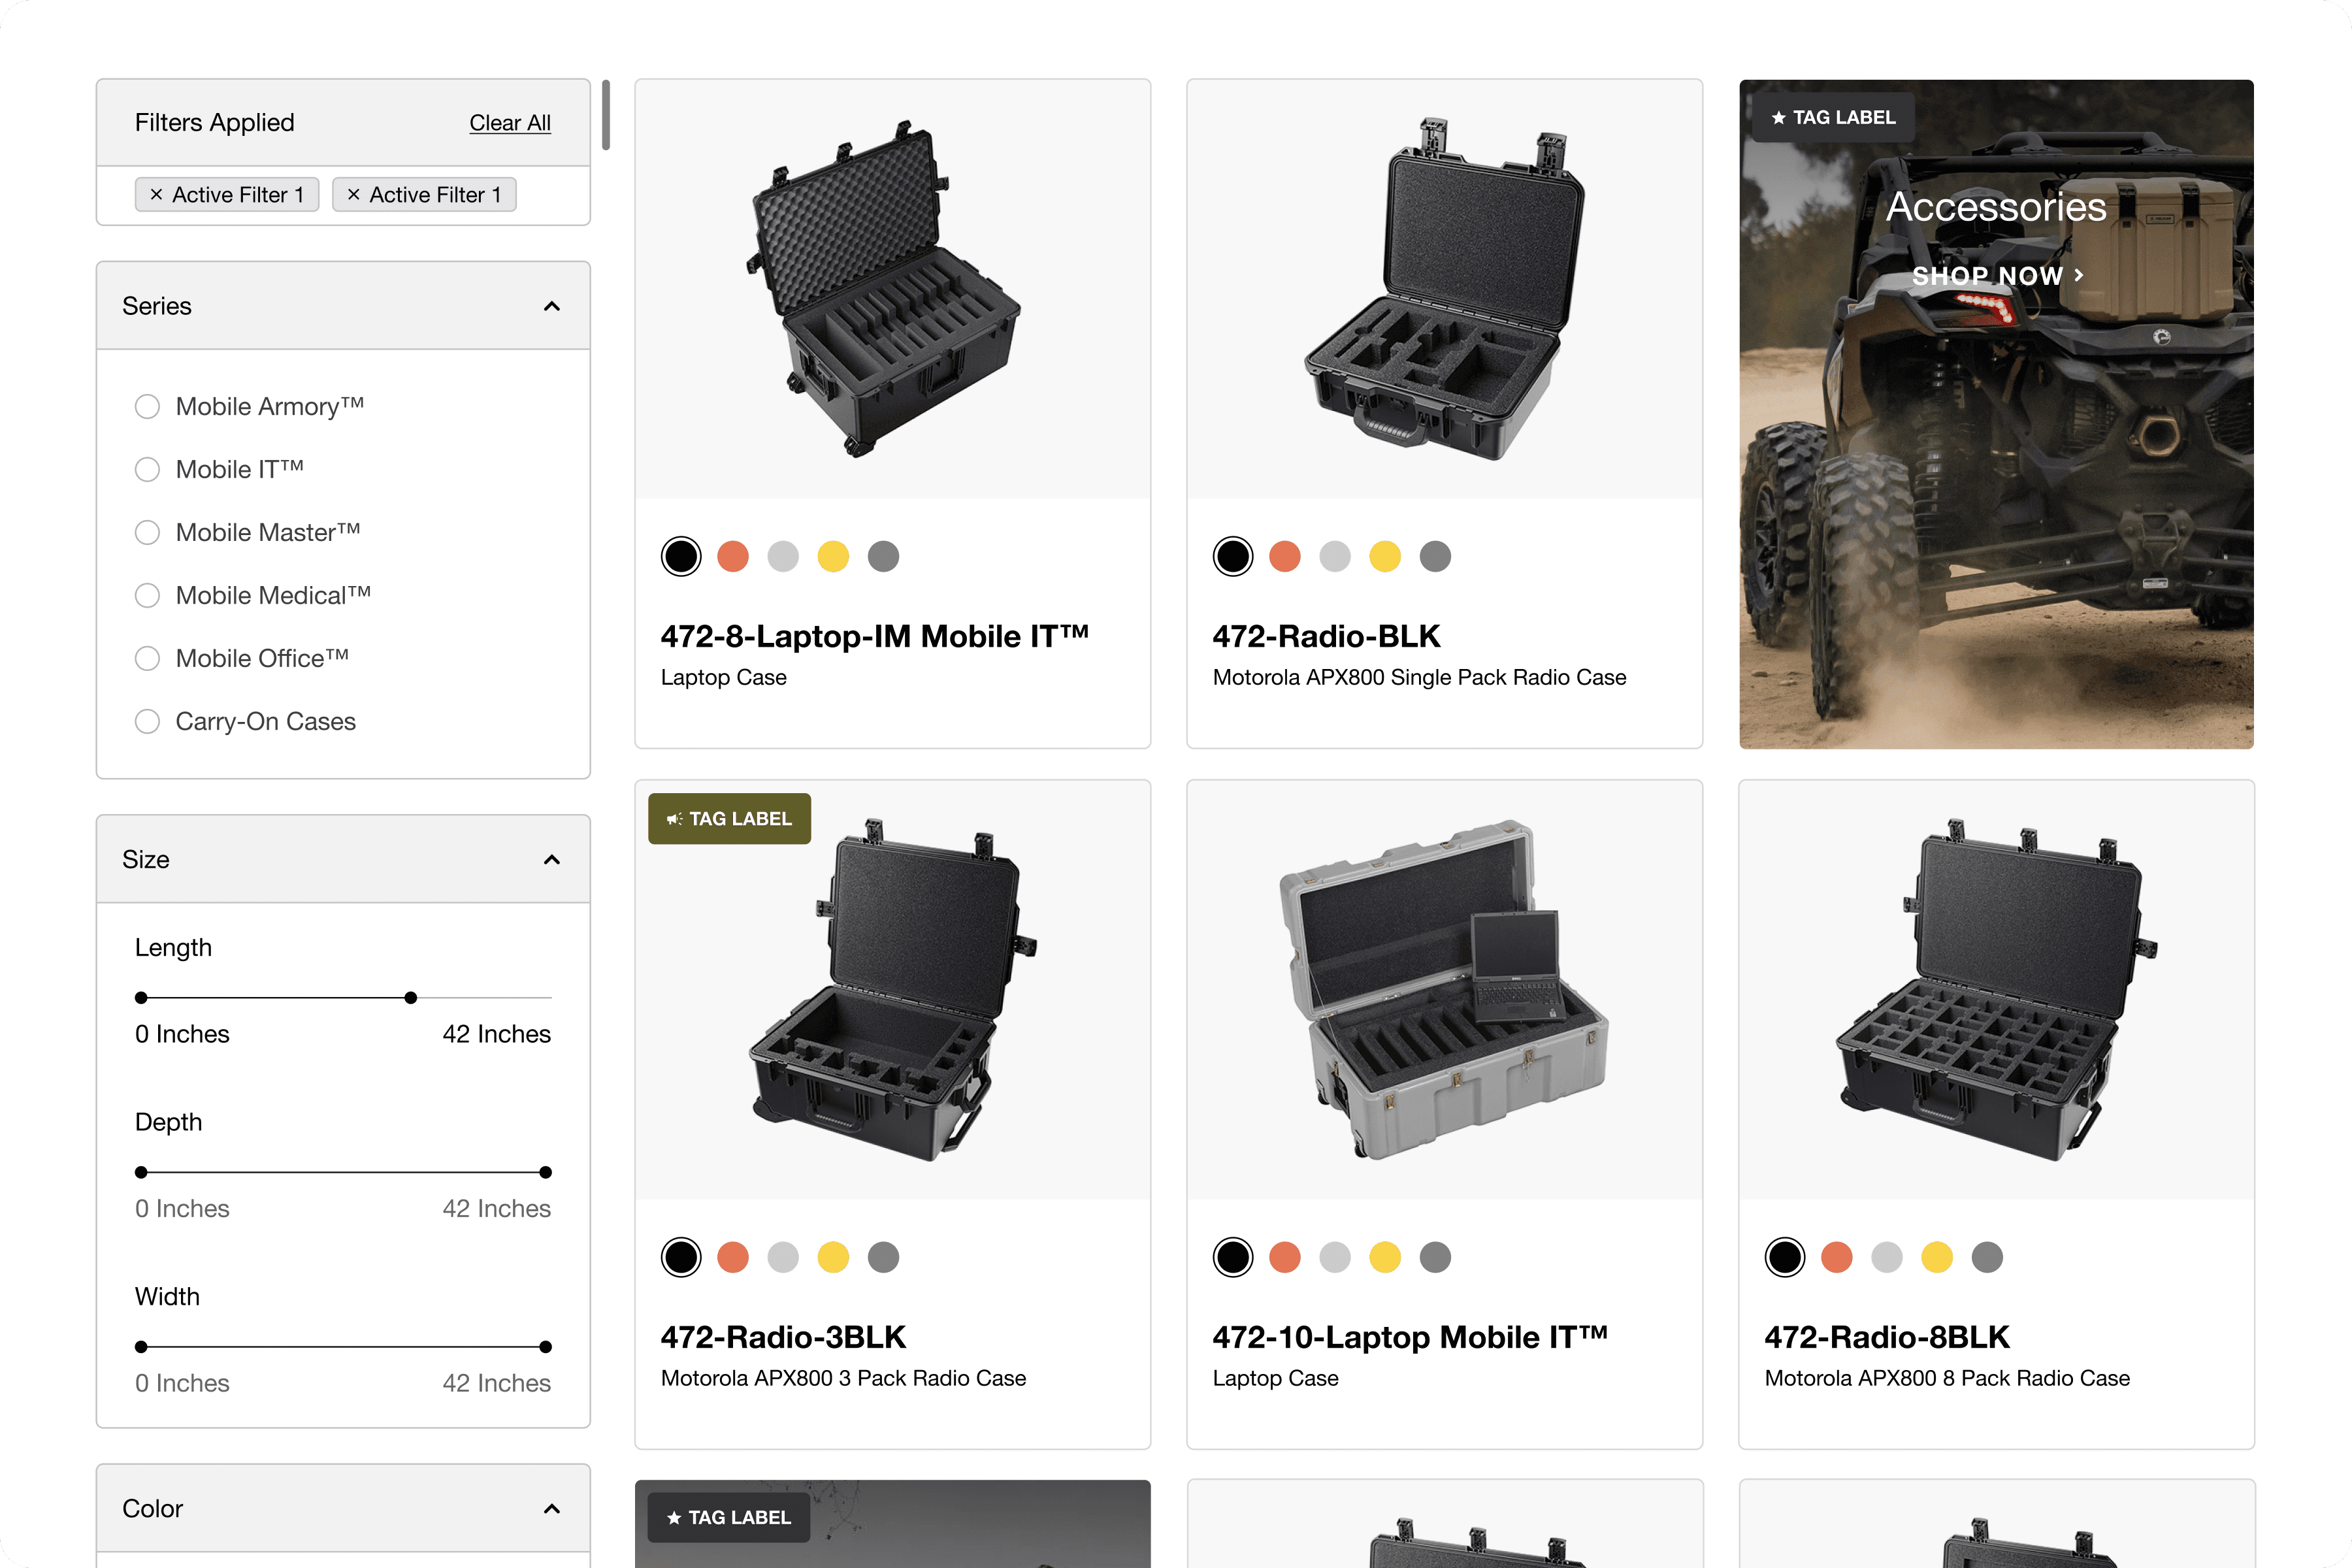Select black swatch on 472-Radio-8BLK card
The width and height of the screenshot is (2352, 1568).
pyautogui.click(x=1785, y=1258)
